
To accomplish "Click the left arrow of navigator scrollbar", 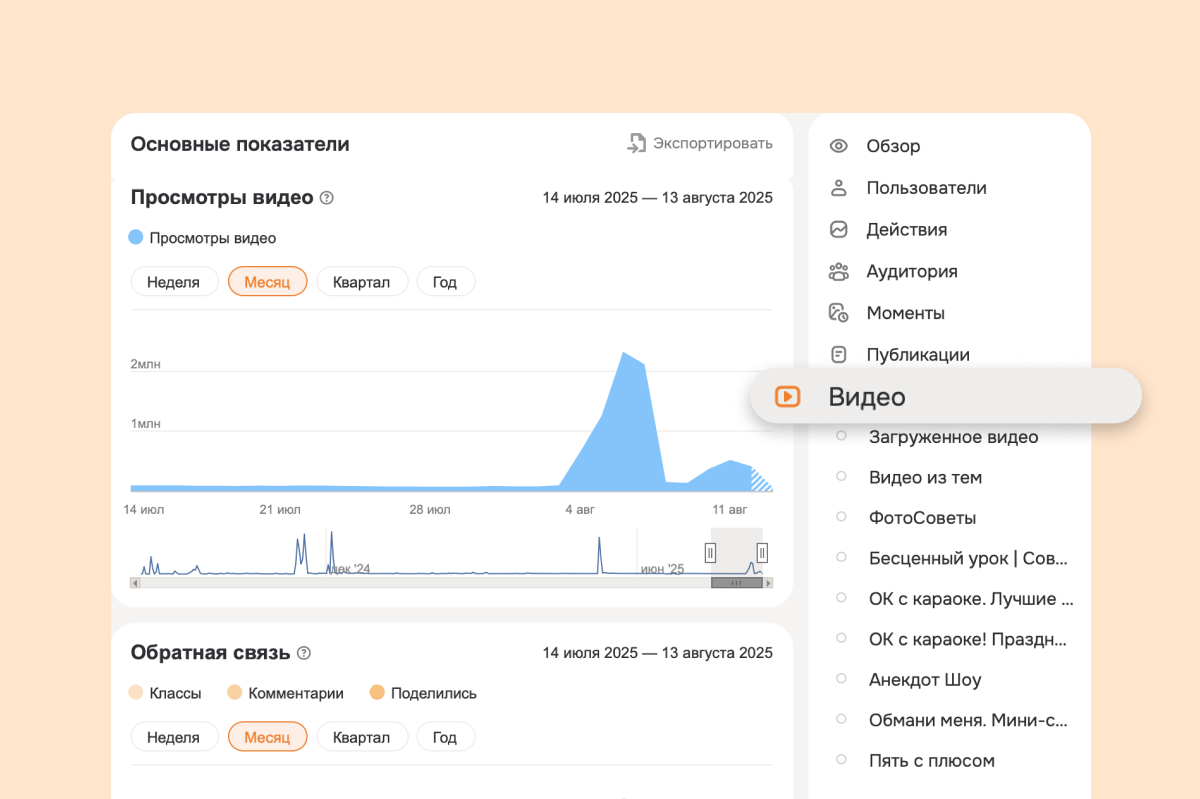I will [135, 582].
